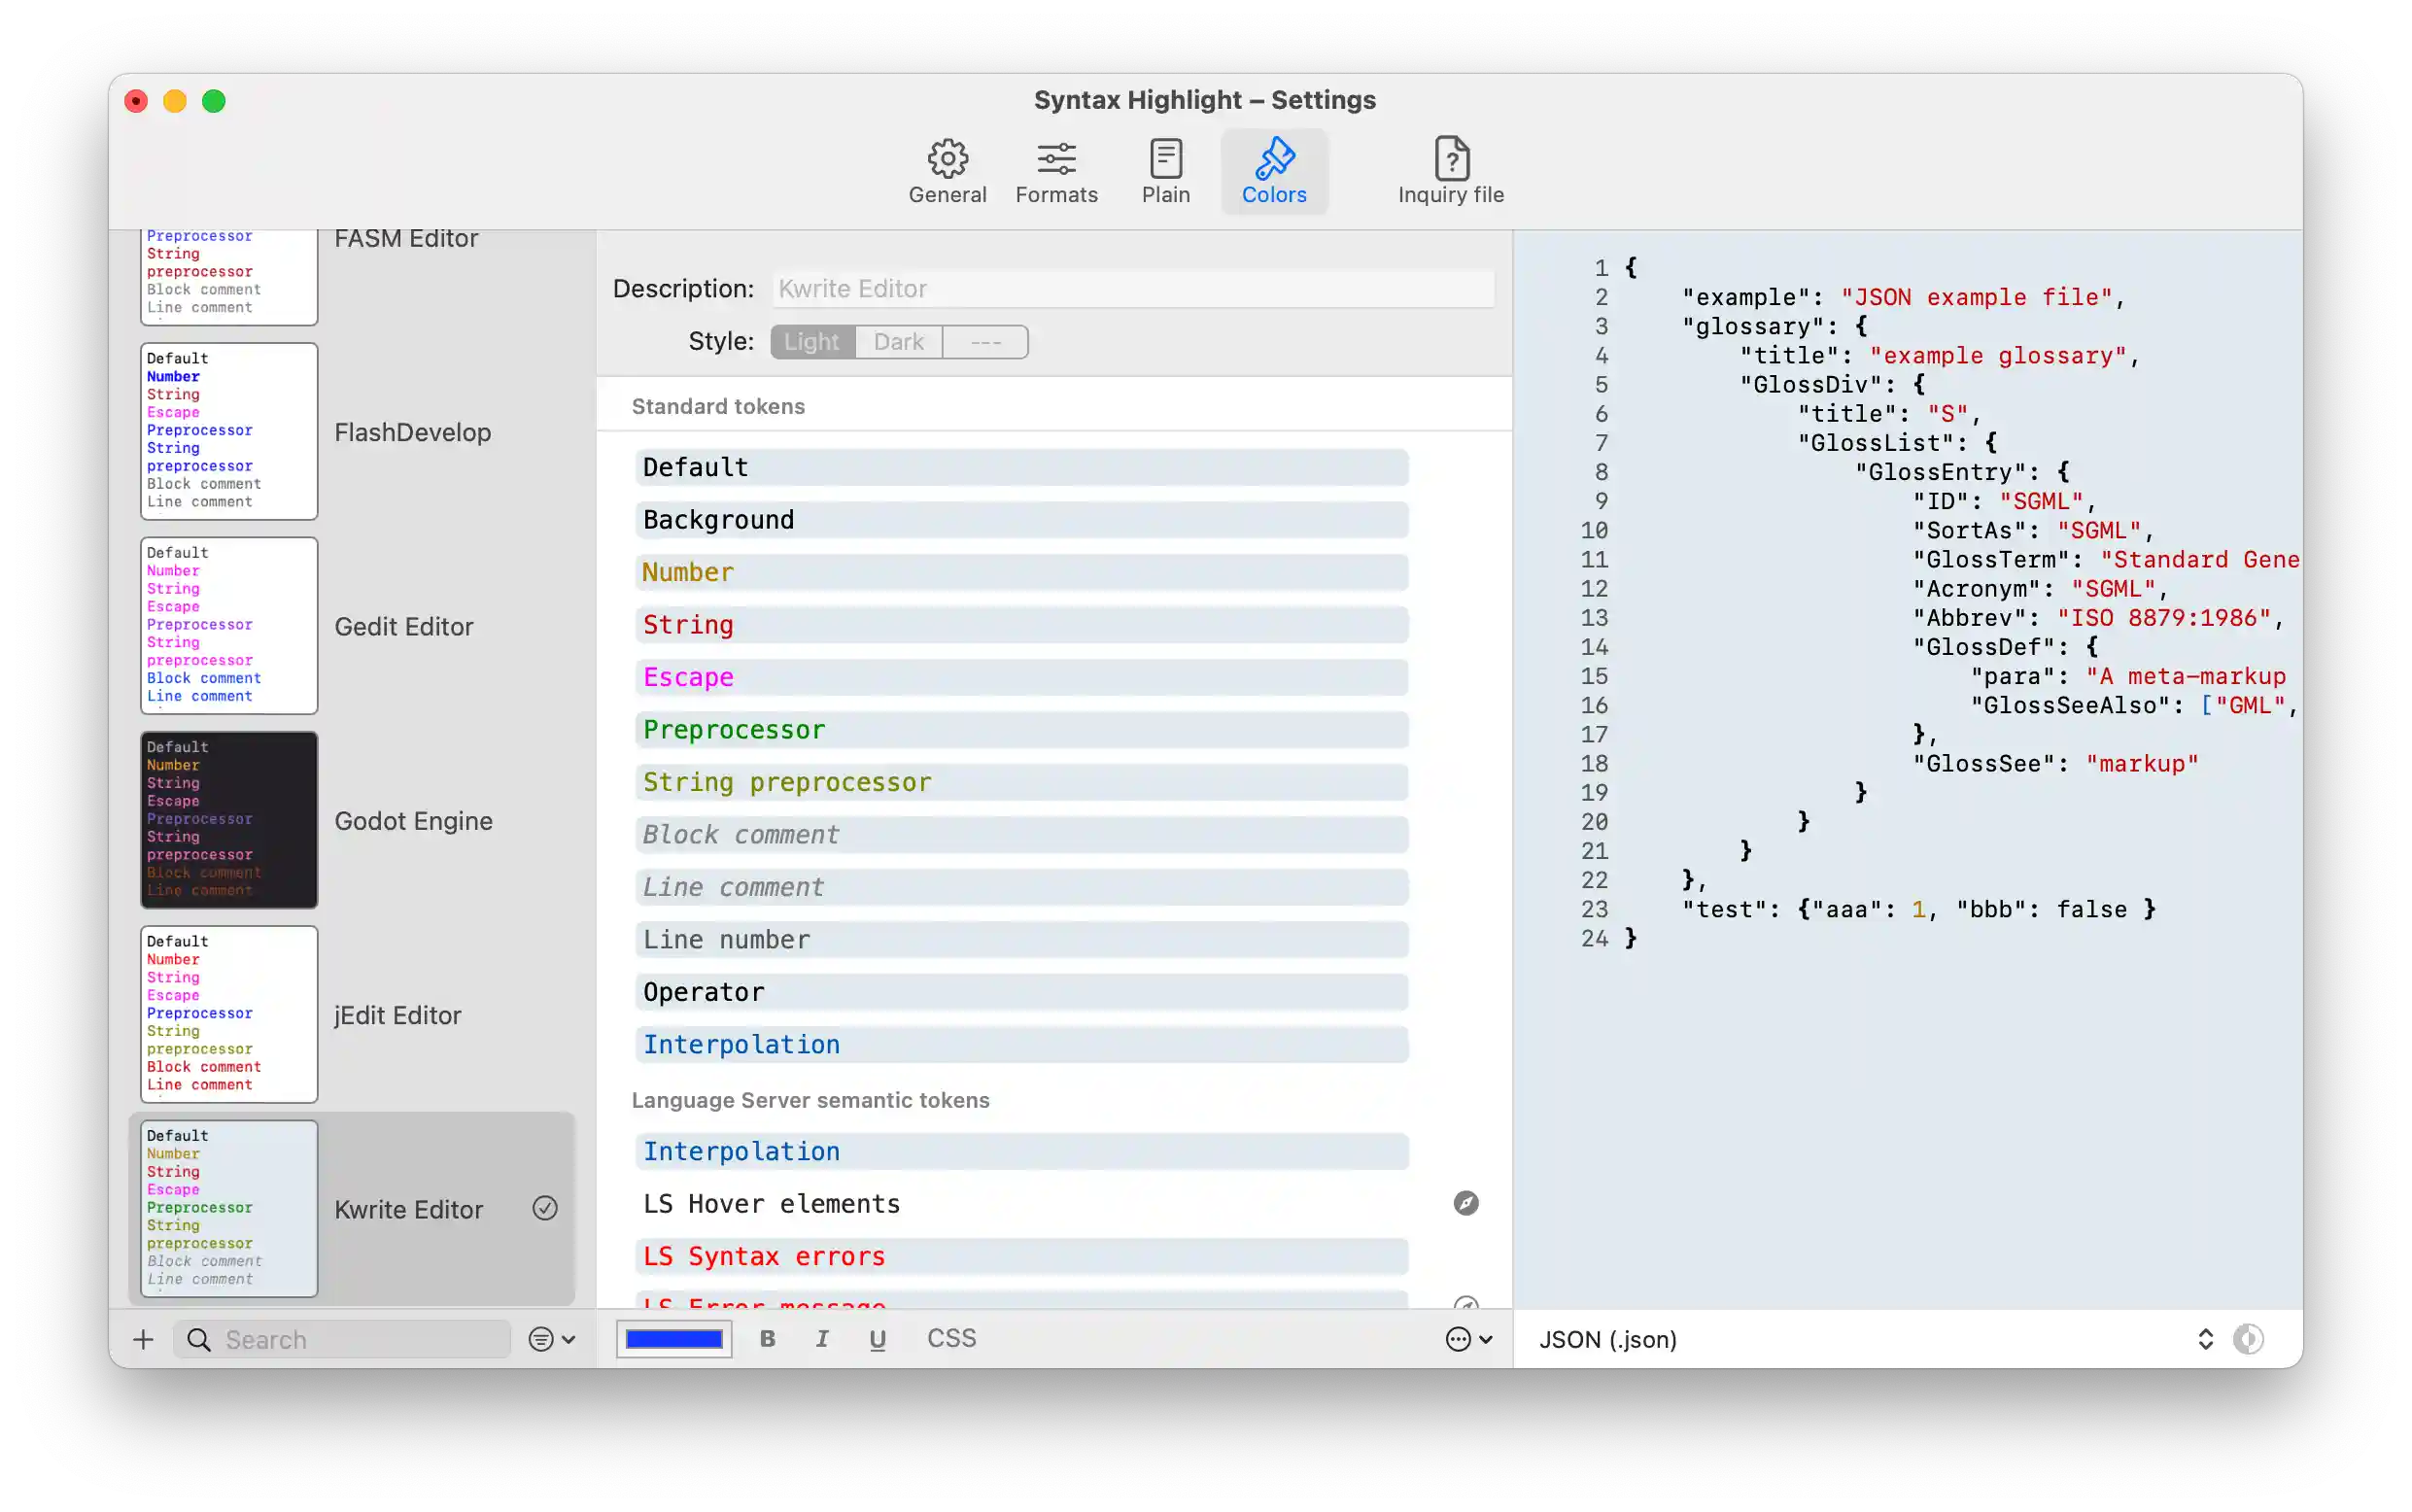The height and width of the screenshot is (1512, 2412).
Task: Click inside the theme Search field
Action: pos(340,1338)
